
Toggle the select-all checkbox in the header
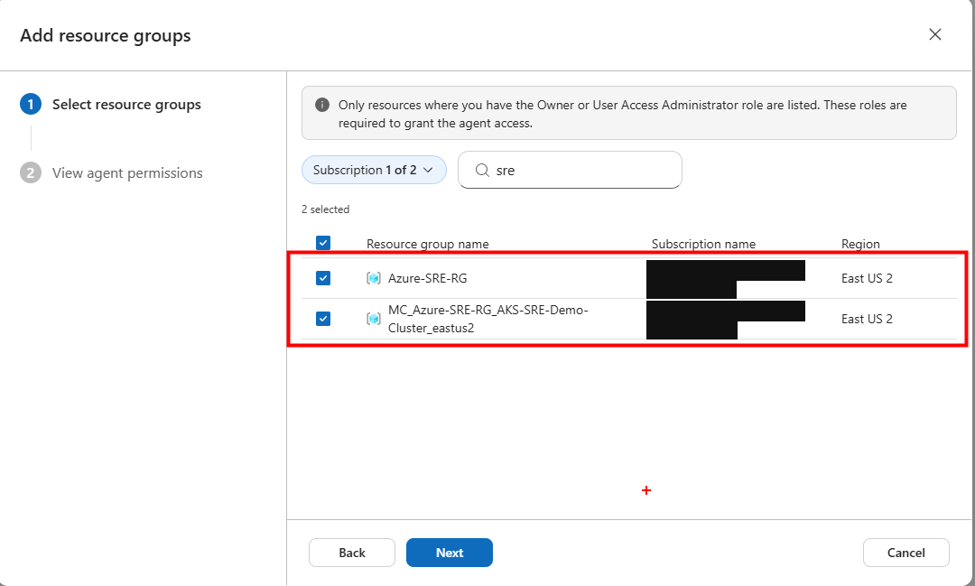[x=323, y=243]
